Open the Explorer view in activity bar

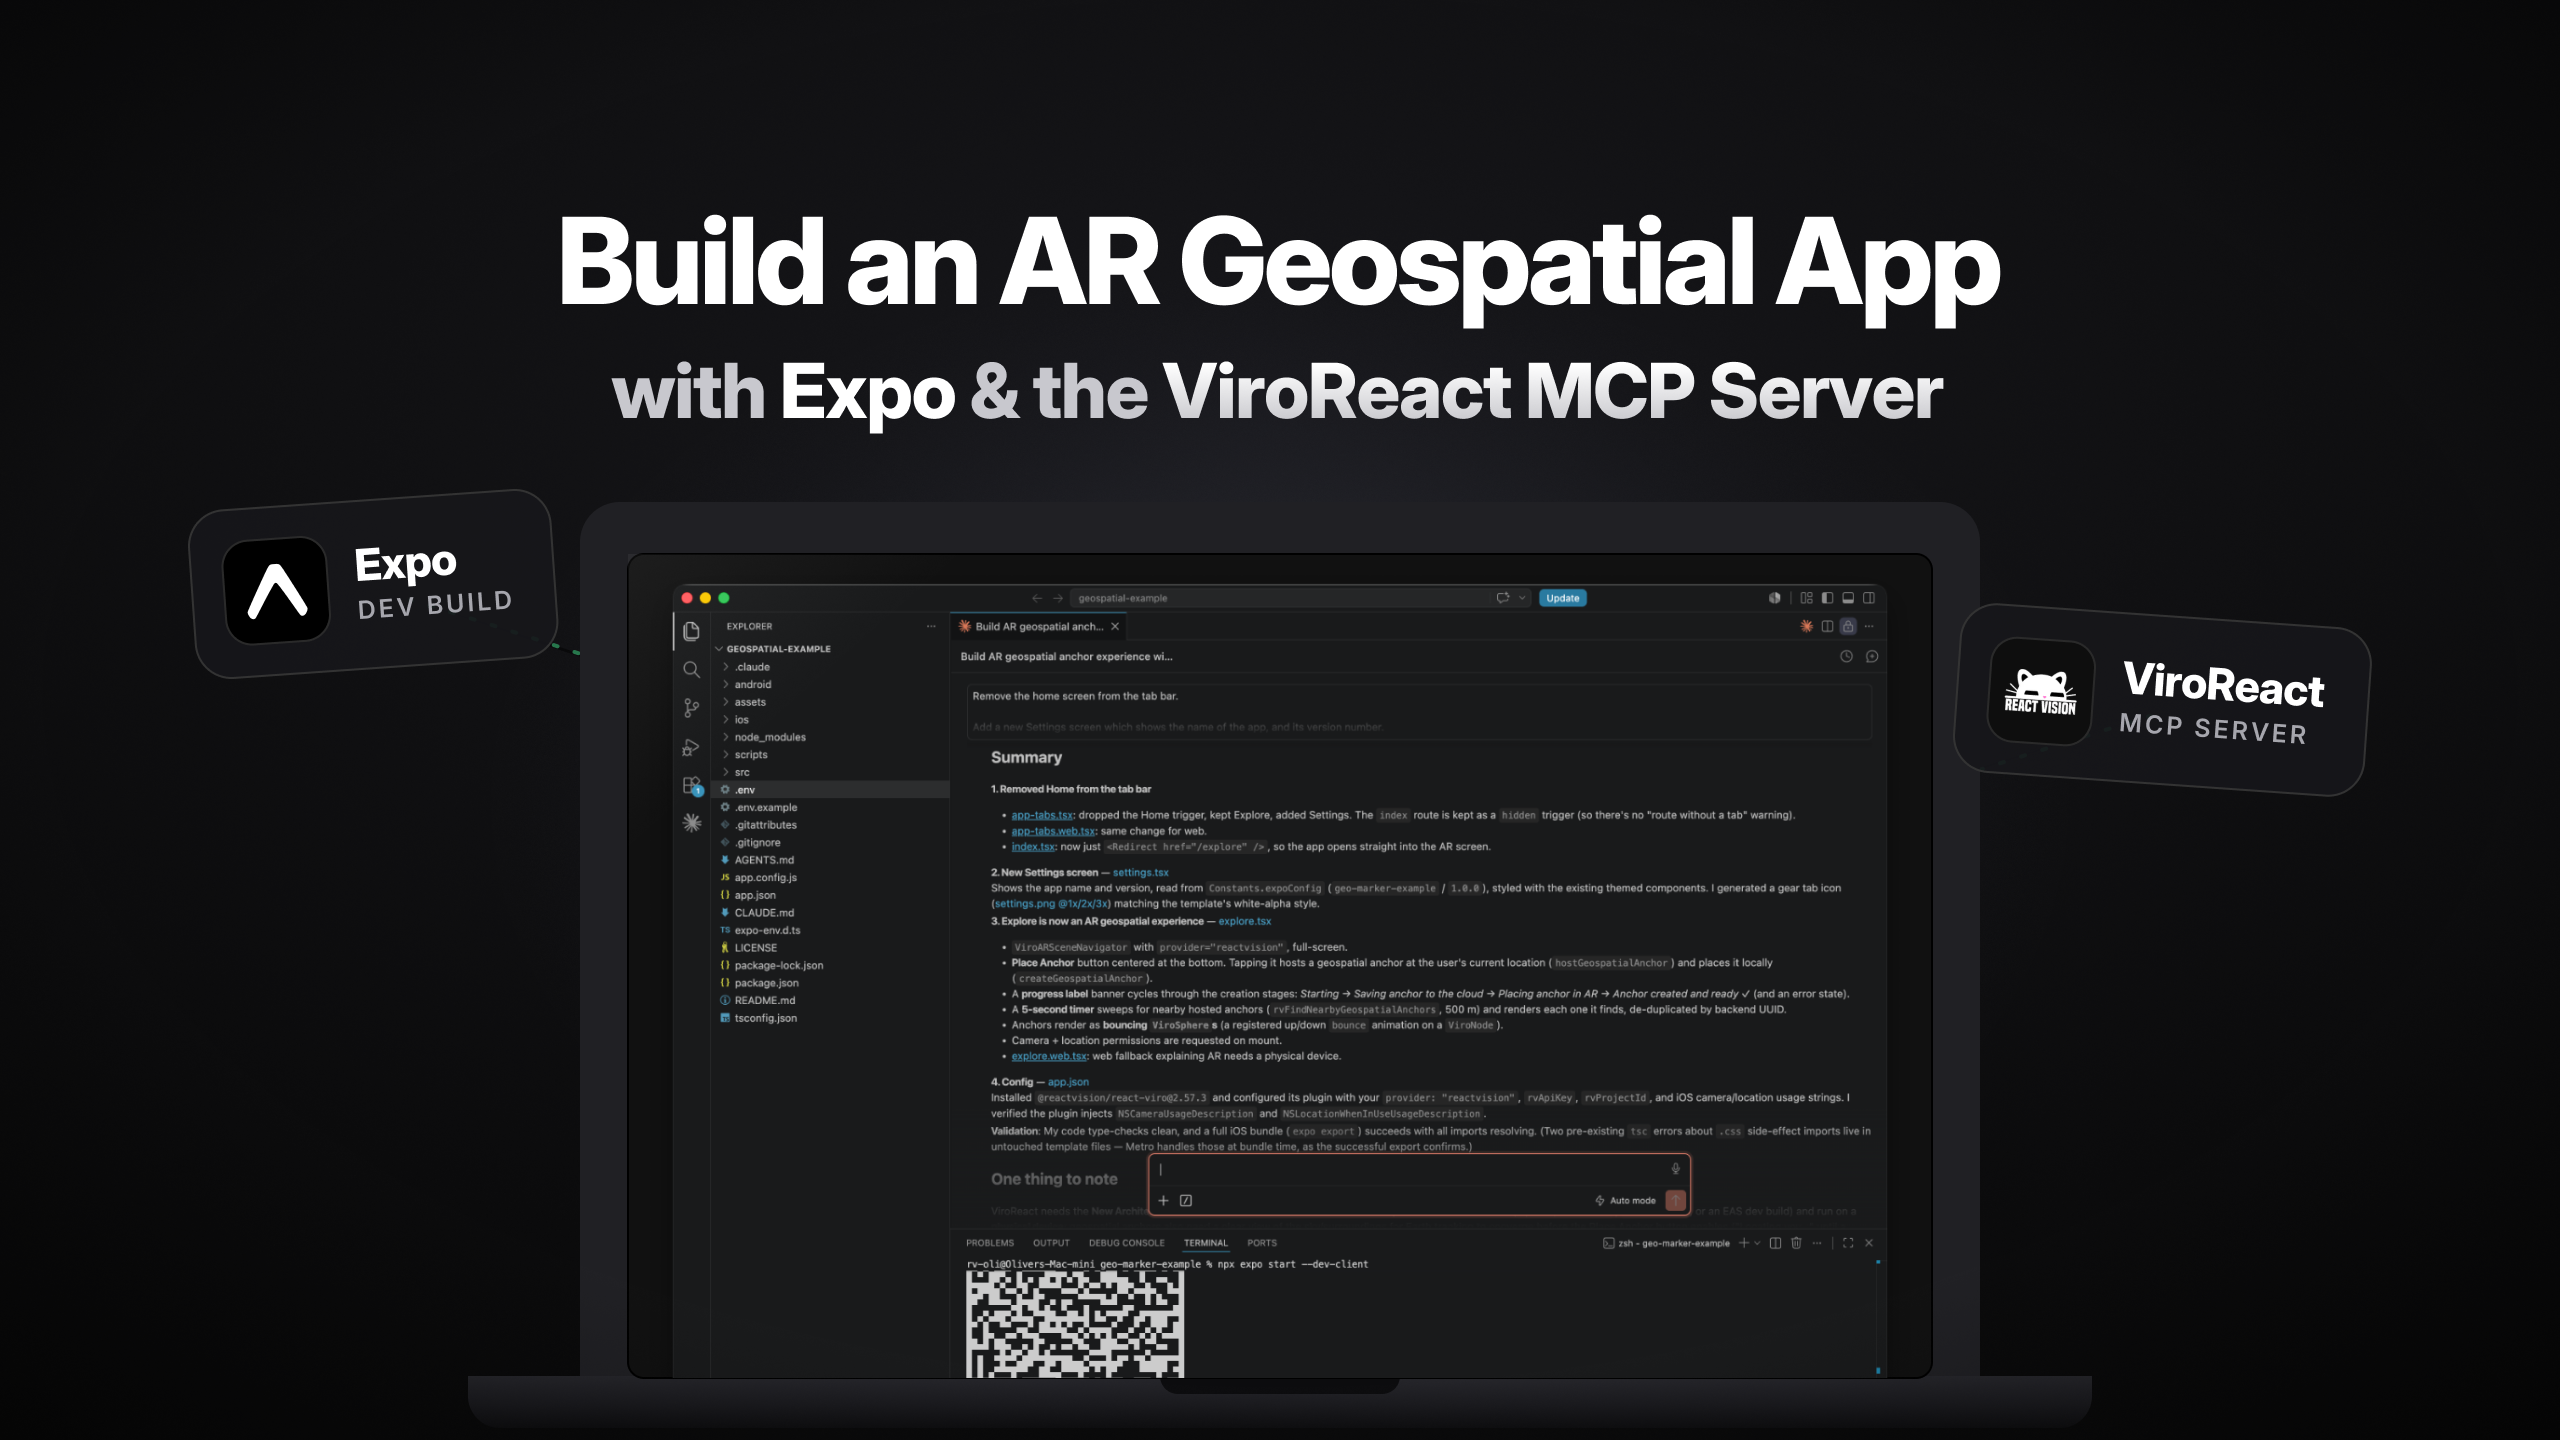691,631
